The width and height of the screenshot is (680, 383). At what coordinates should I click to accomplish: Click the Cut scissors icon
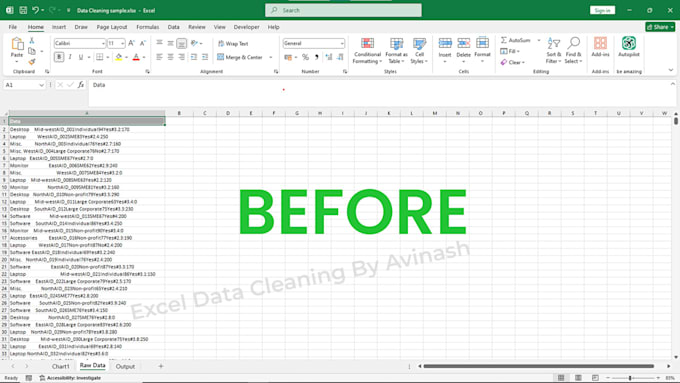click(x=32, y=40)
